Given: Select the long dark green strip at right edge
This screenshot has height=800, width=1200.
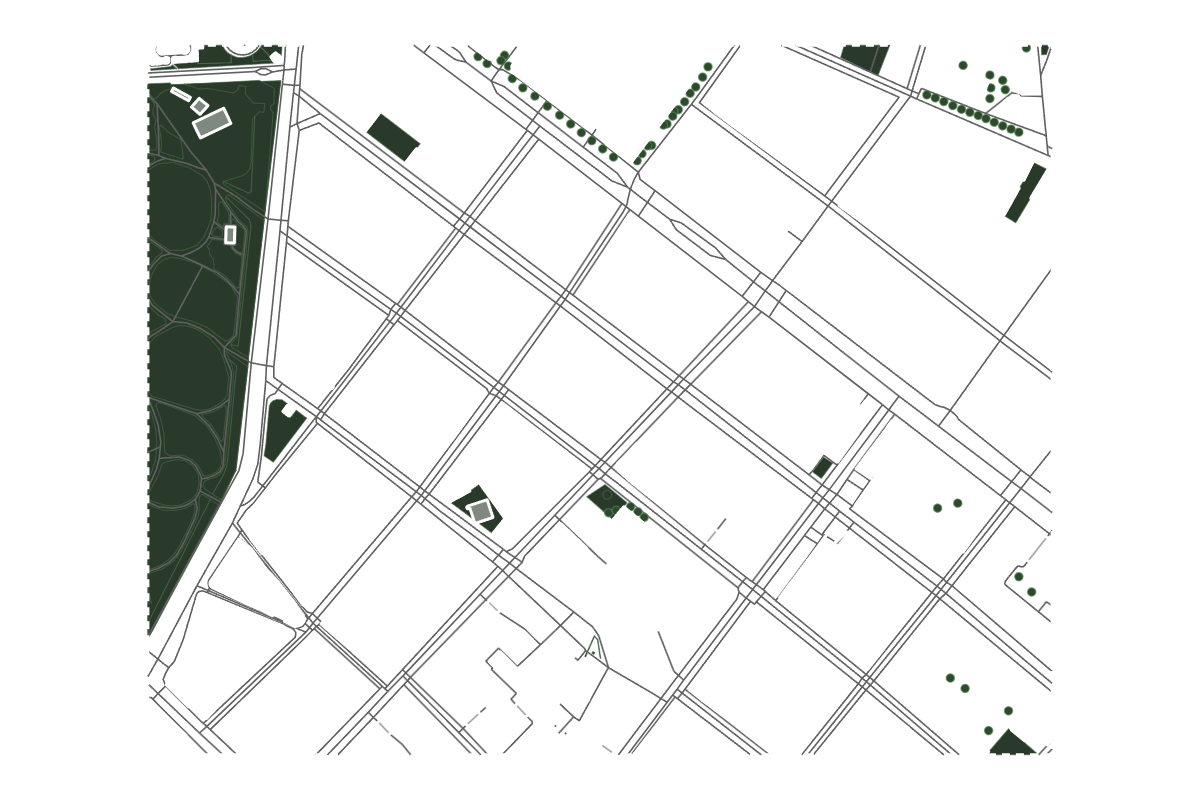Looking at the screenshot, I should click(1026, 193).
